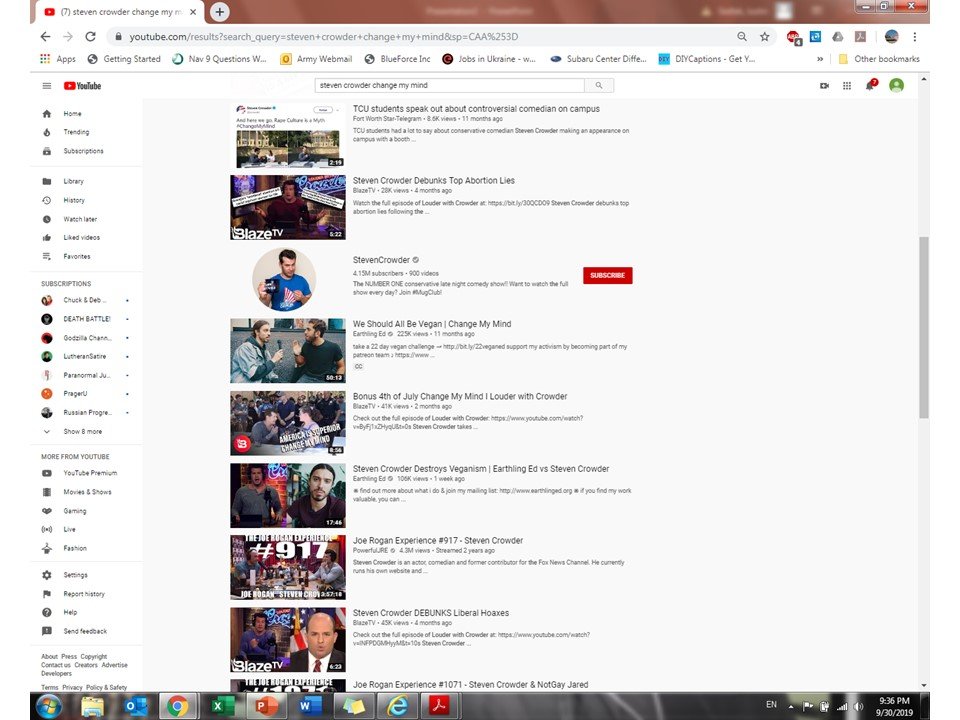Click the red SUBSCRIBE button
The image size is (960, 720).
[x=607, y=276]
